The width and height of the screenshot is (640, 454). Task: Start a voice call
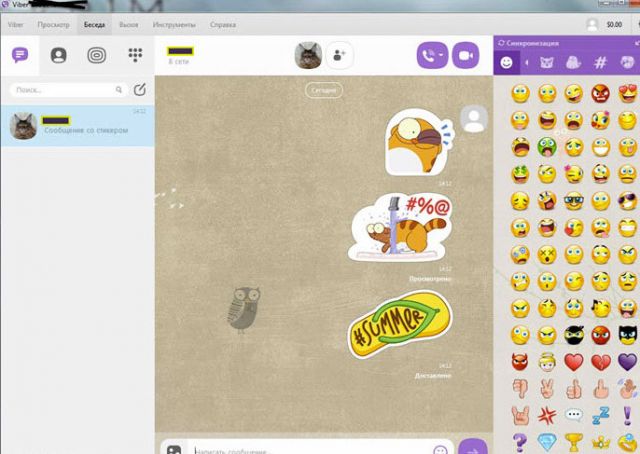point(429,56)
